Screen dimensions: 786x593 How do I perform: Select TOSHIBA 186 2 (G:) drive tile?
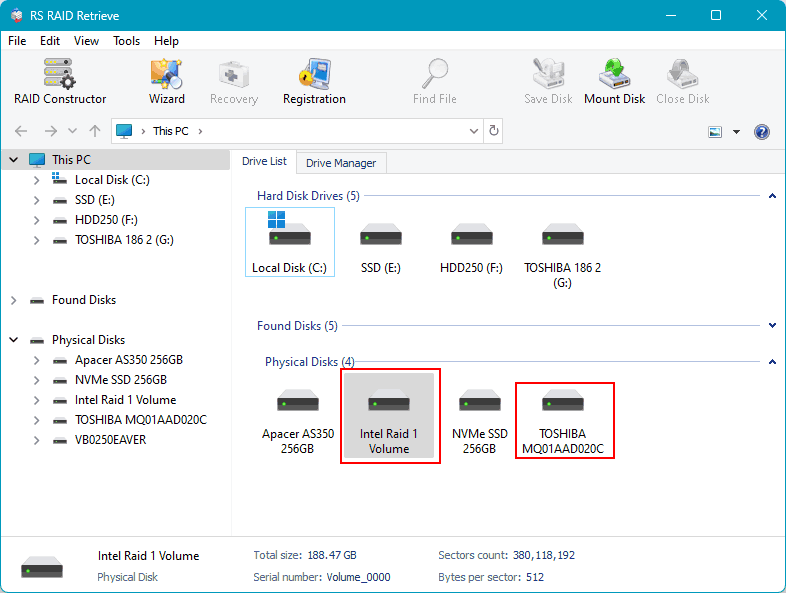pyautogui.click(x=562, y=255)
